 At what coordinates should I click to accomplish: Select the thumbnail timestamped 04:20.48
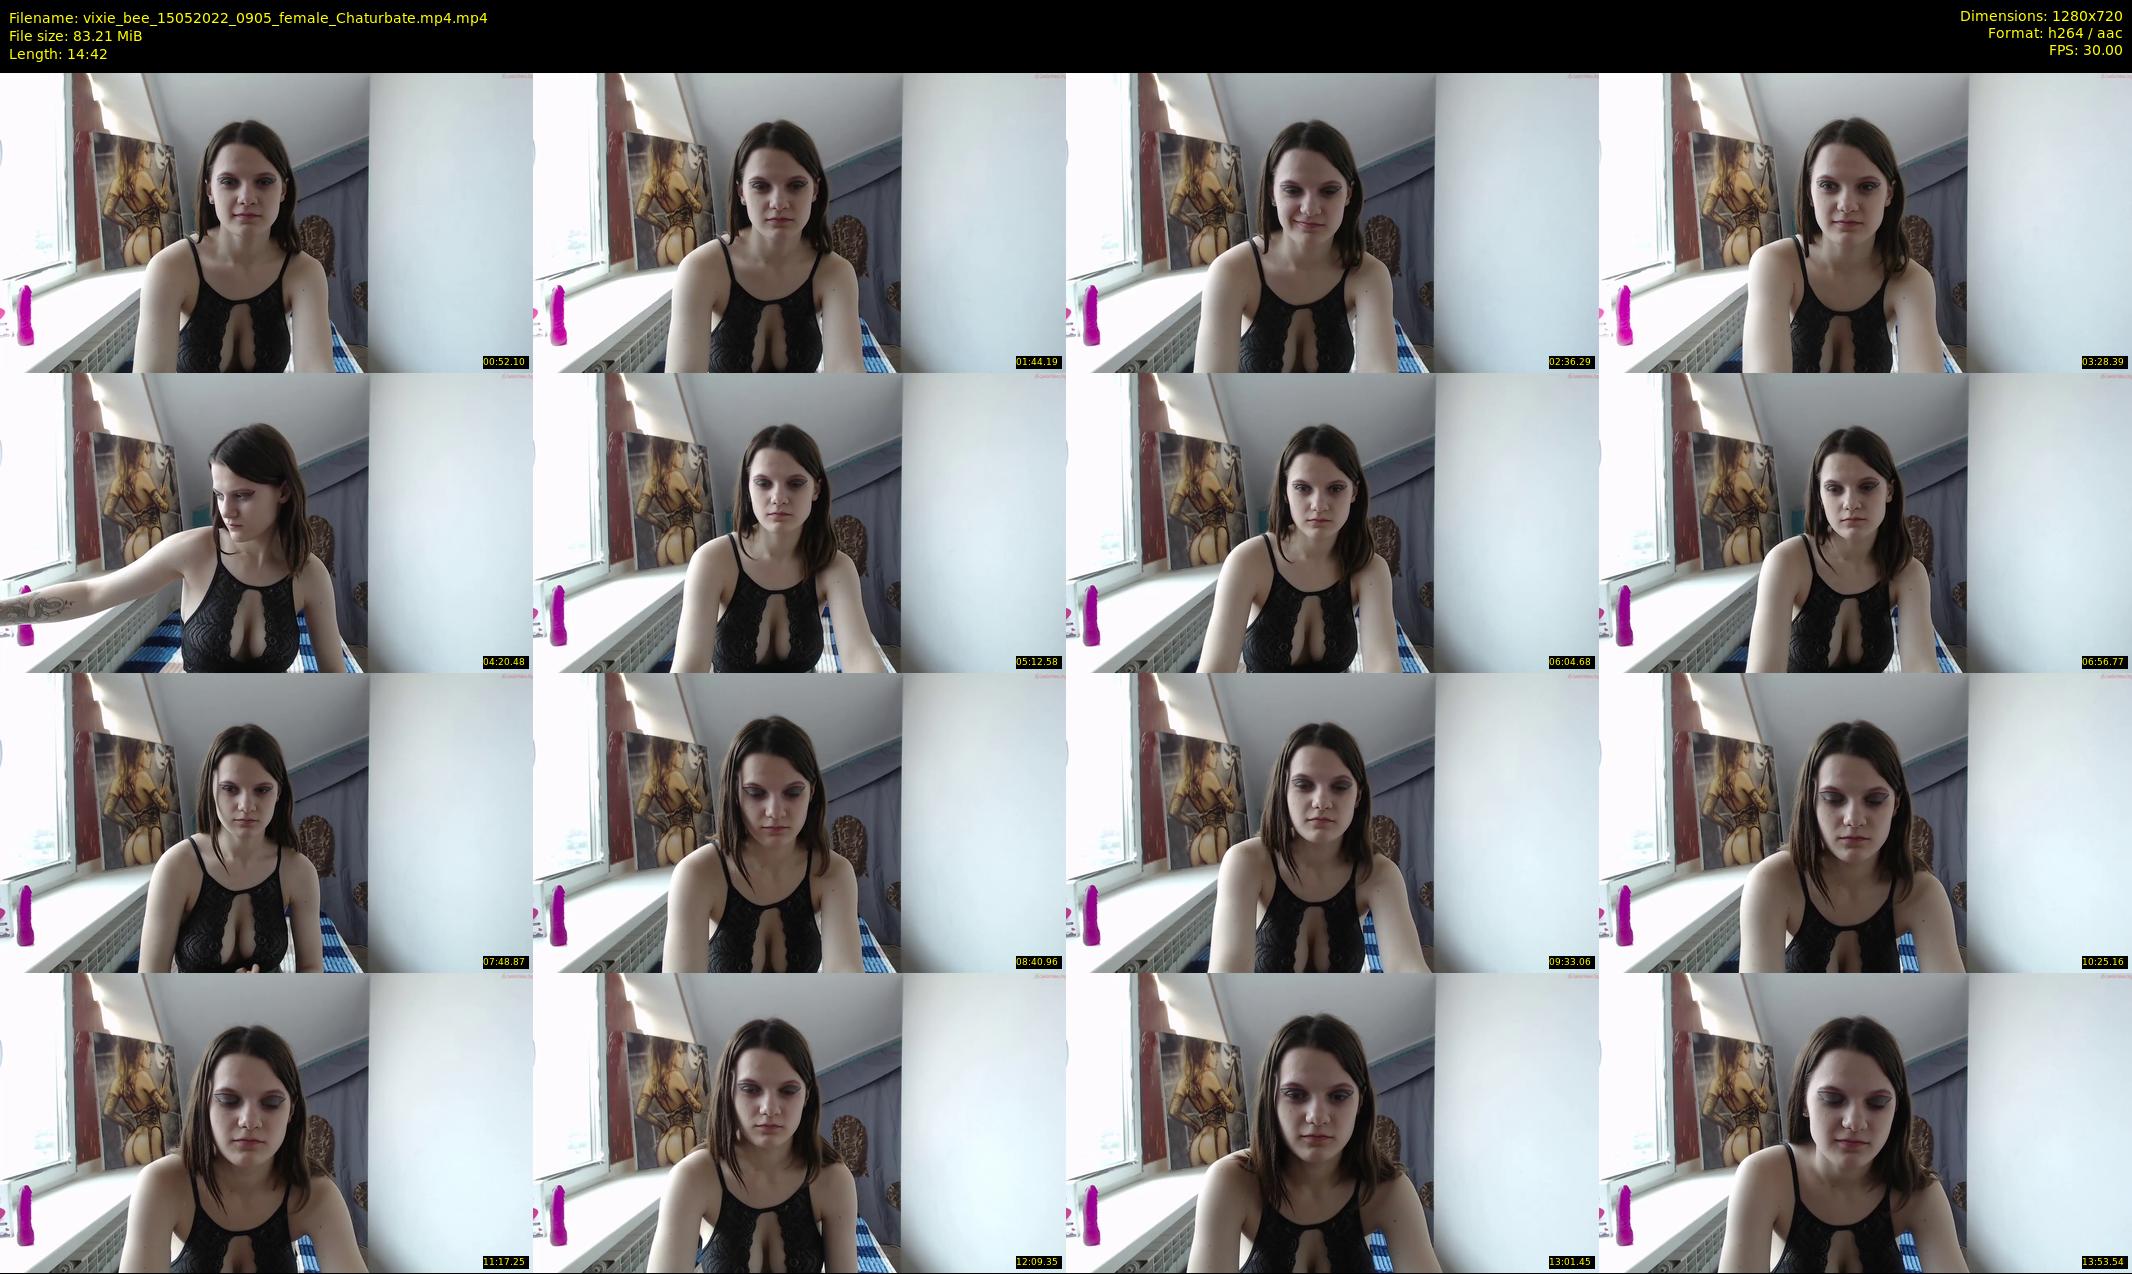pos(266,522)
